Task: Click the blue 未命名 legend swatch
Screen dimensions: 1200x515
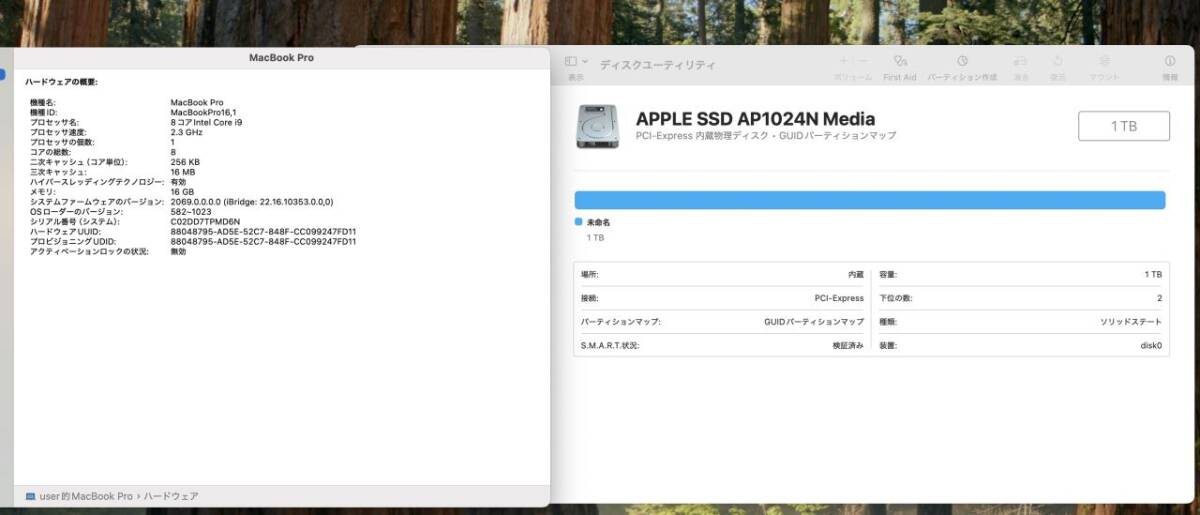Action: pyautogui.click(x=578, y=222)
